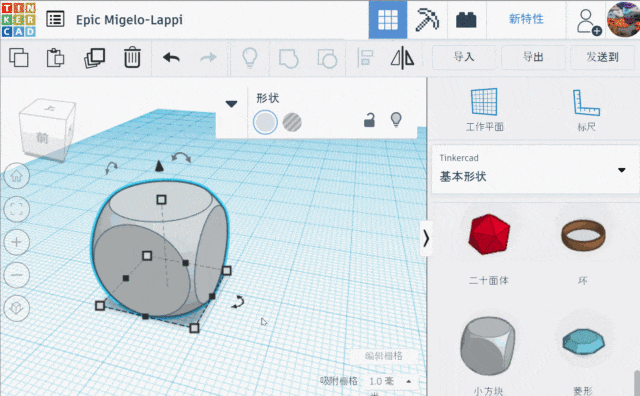The width and height of the screenshot is (640, 396).
Task: Invite a collaborator with add-person icon
Action: point(588,22)
